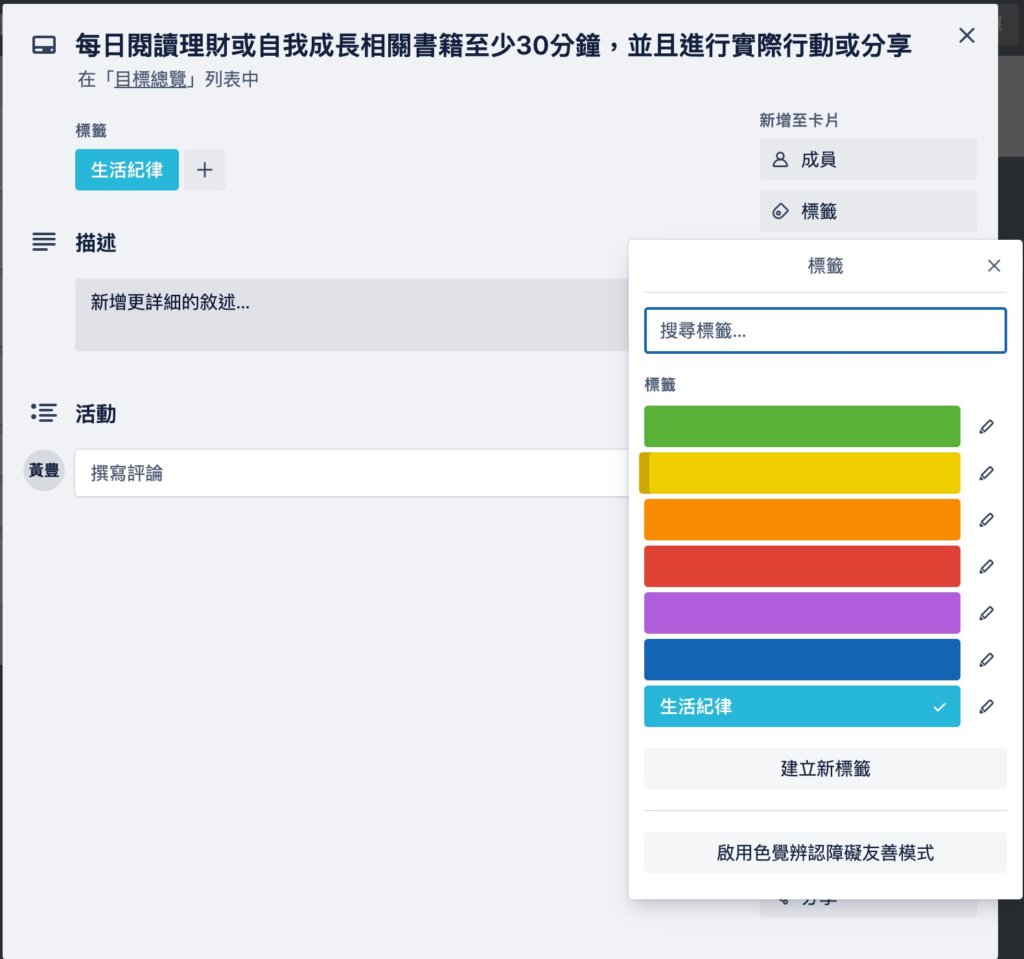
Task: Click the 撰寫評論 comment field
Action: (352, 473)
